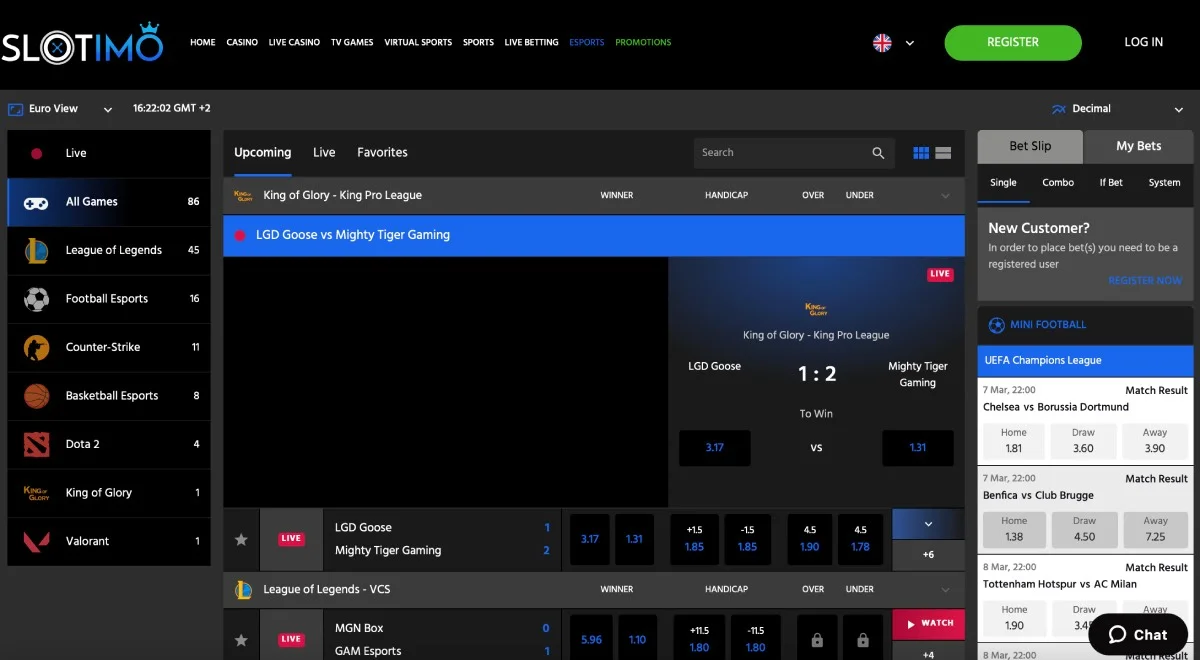Select the Single bet type tab
This screenshot has height=660, width=1200.
pos(1003,183)
